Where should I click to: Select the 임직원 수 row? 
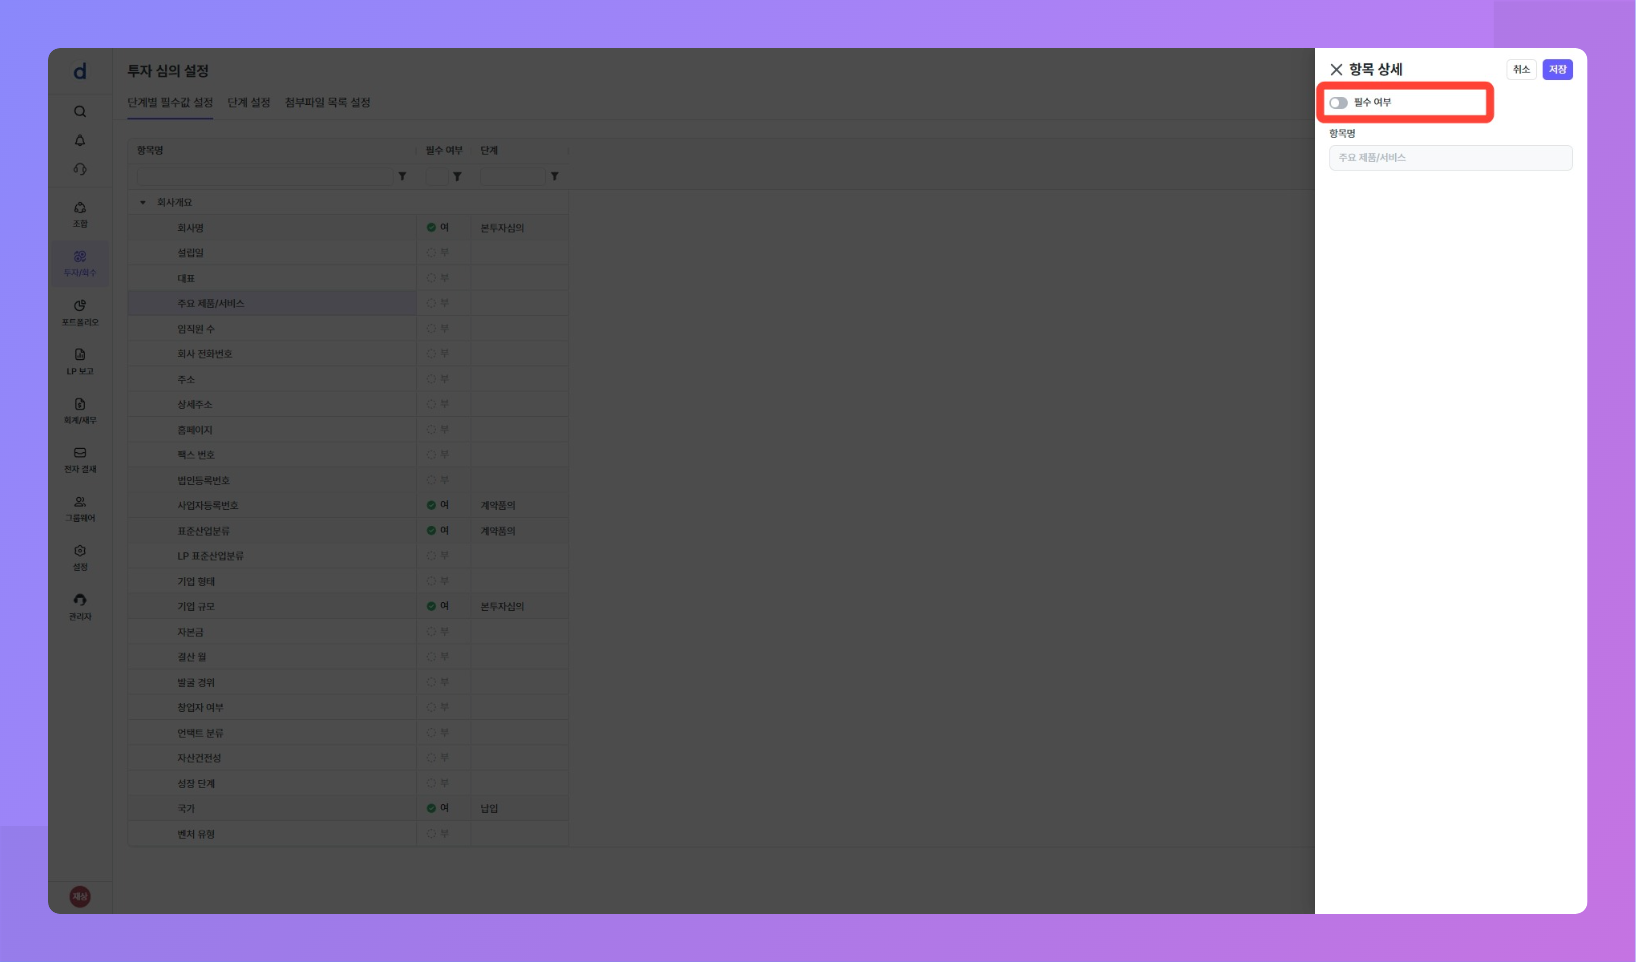point(348,329)
